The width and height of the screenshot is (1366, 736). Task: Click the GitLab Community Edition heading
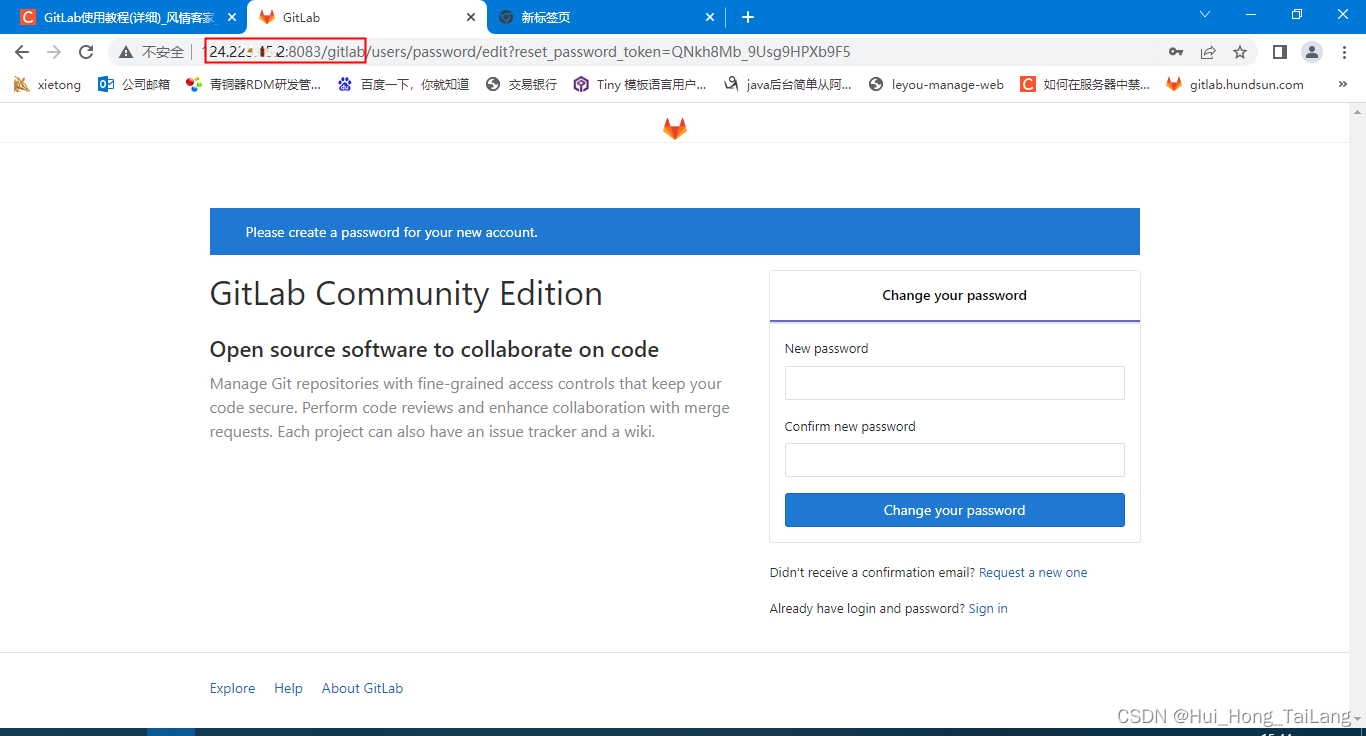406,294
